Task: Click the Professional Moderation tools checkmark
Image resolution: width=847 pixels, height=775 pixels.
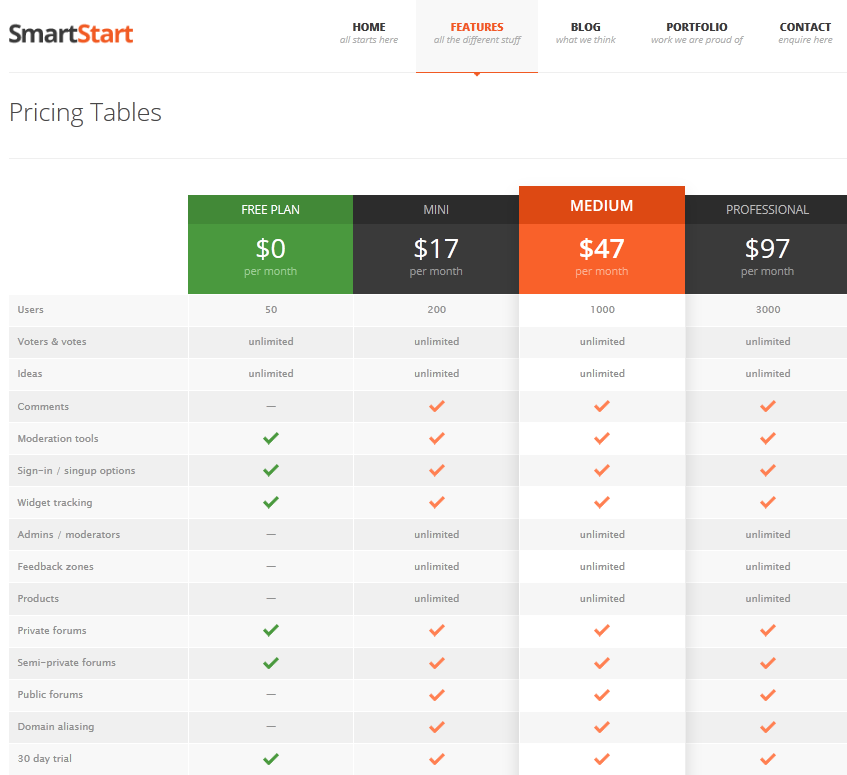Action: tap(768, 439)
